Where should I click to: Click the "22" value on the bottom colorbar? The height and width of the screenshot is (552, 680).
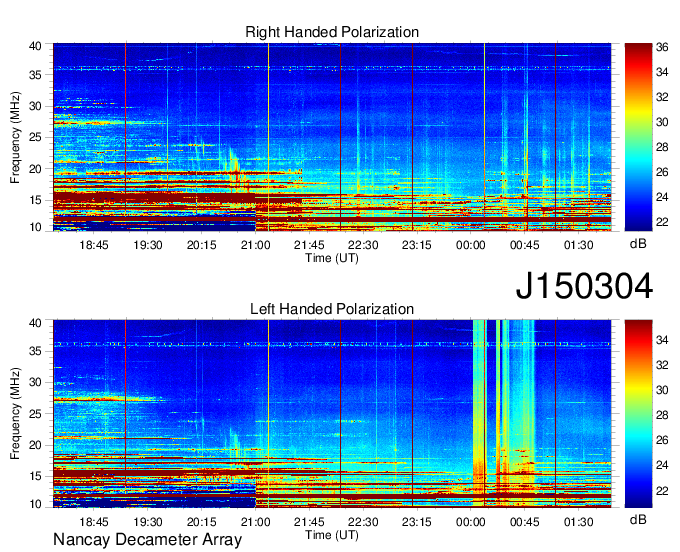click(x=662, y=490)
